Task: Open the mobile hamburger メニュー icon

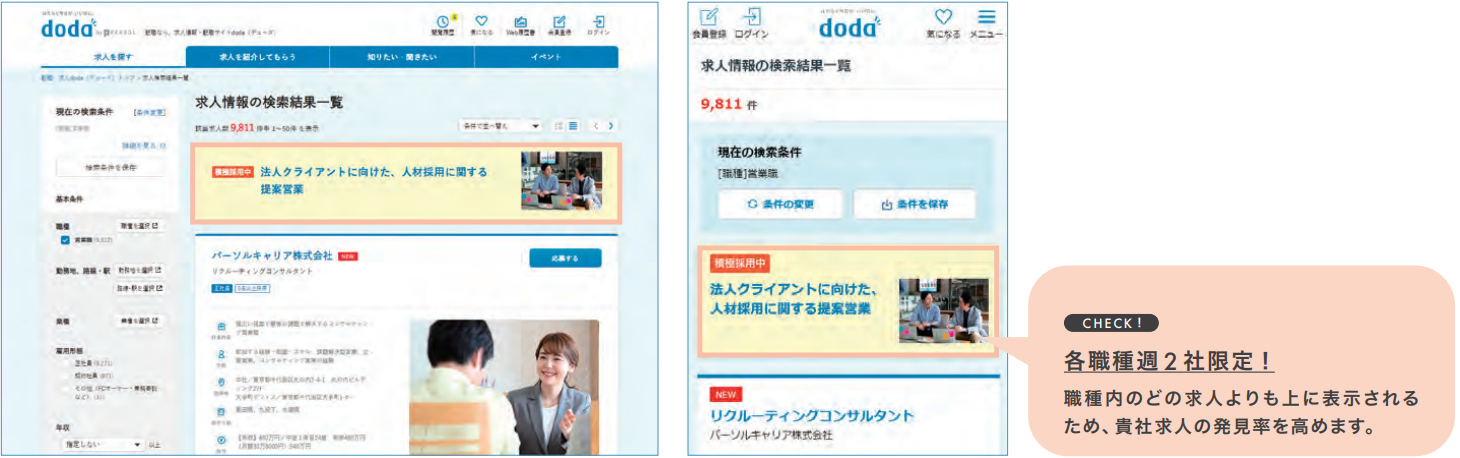Action: coord(986,24)
